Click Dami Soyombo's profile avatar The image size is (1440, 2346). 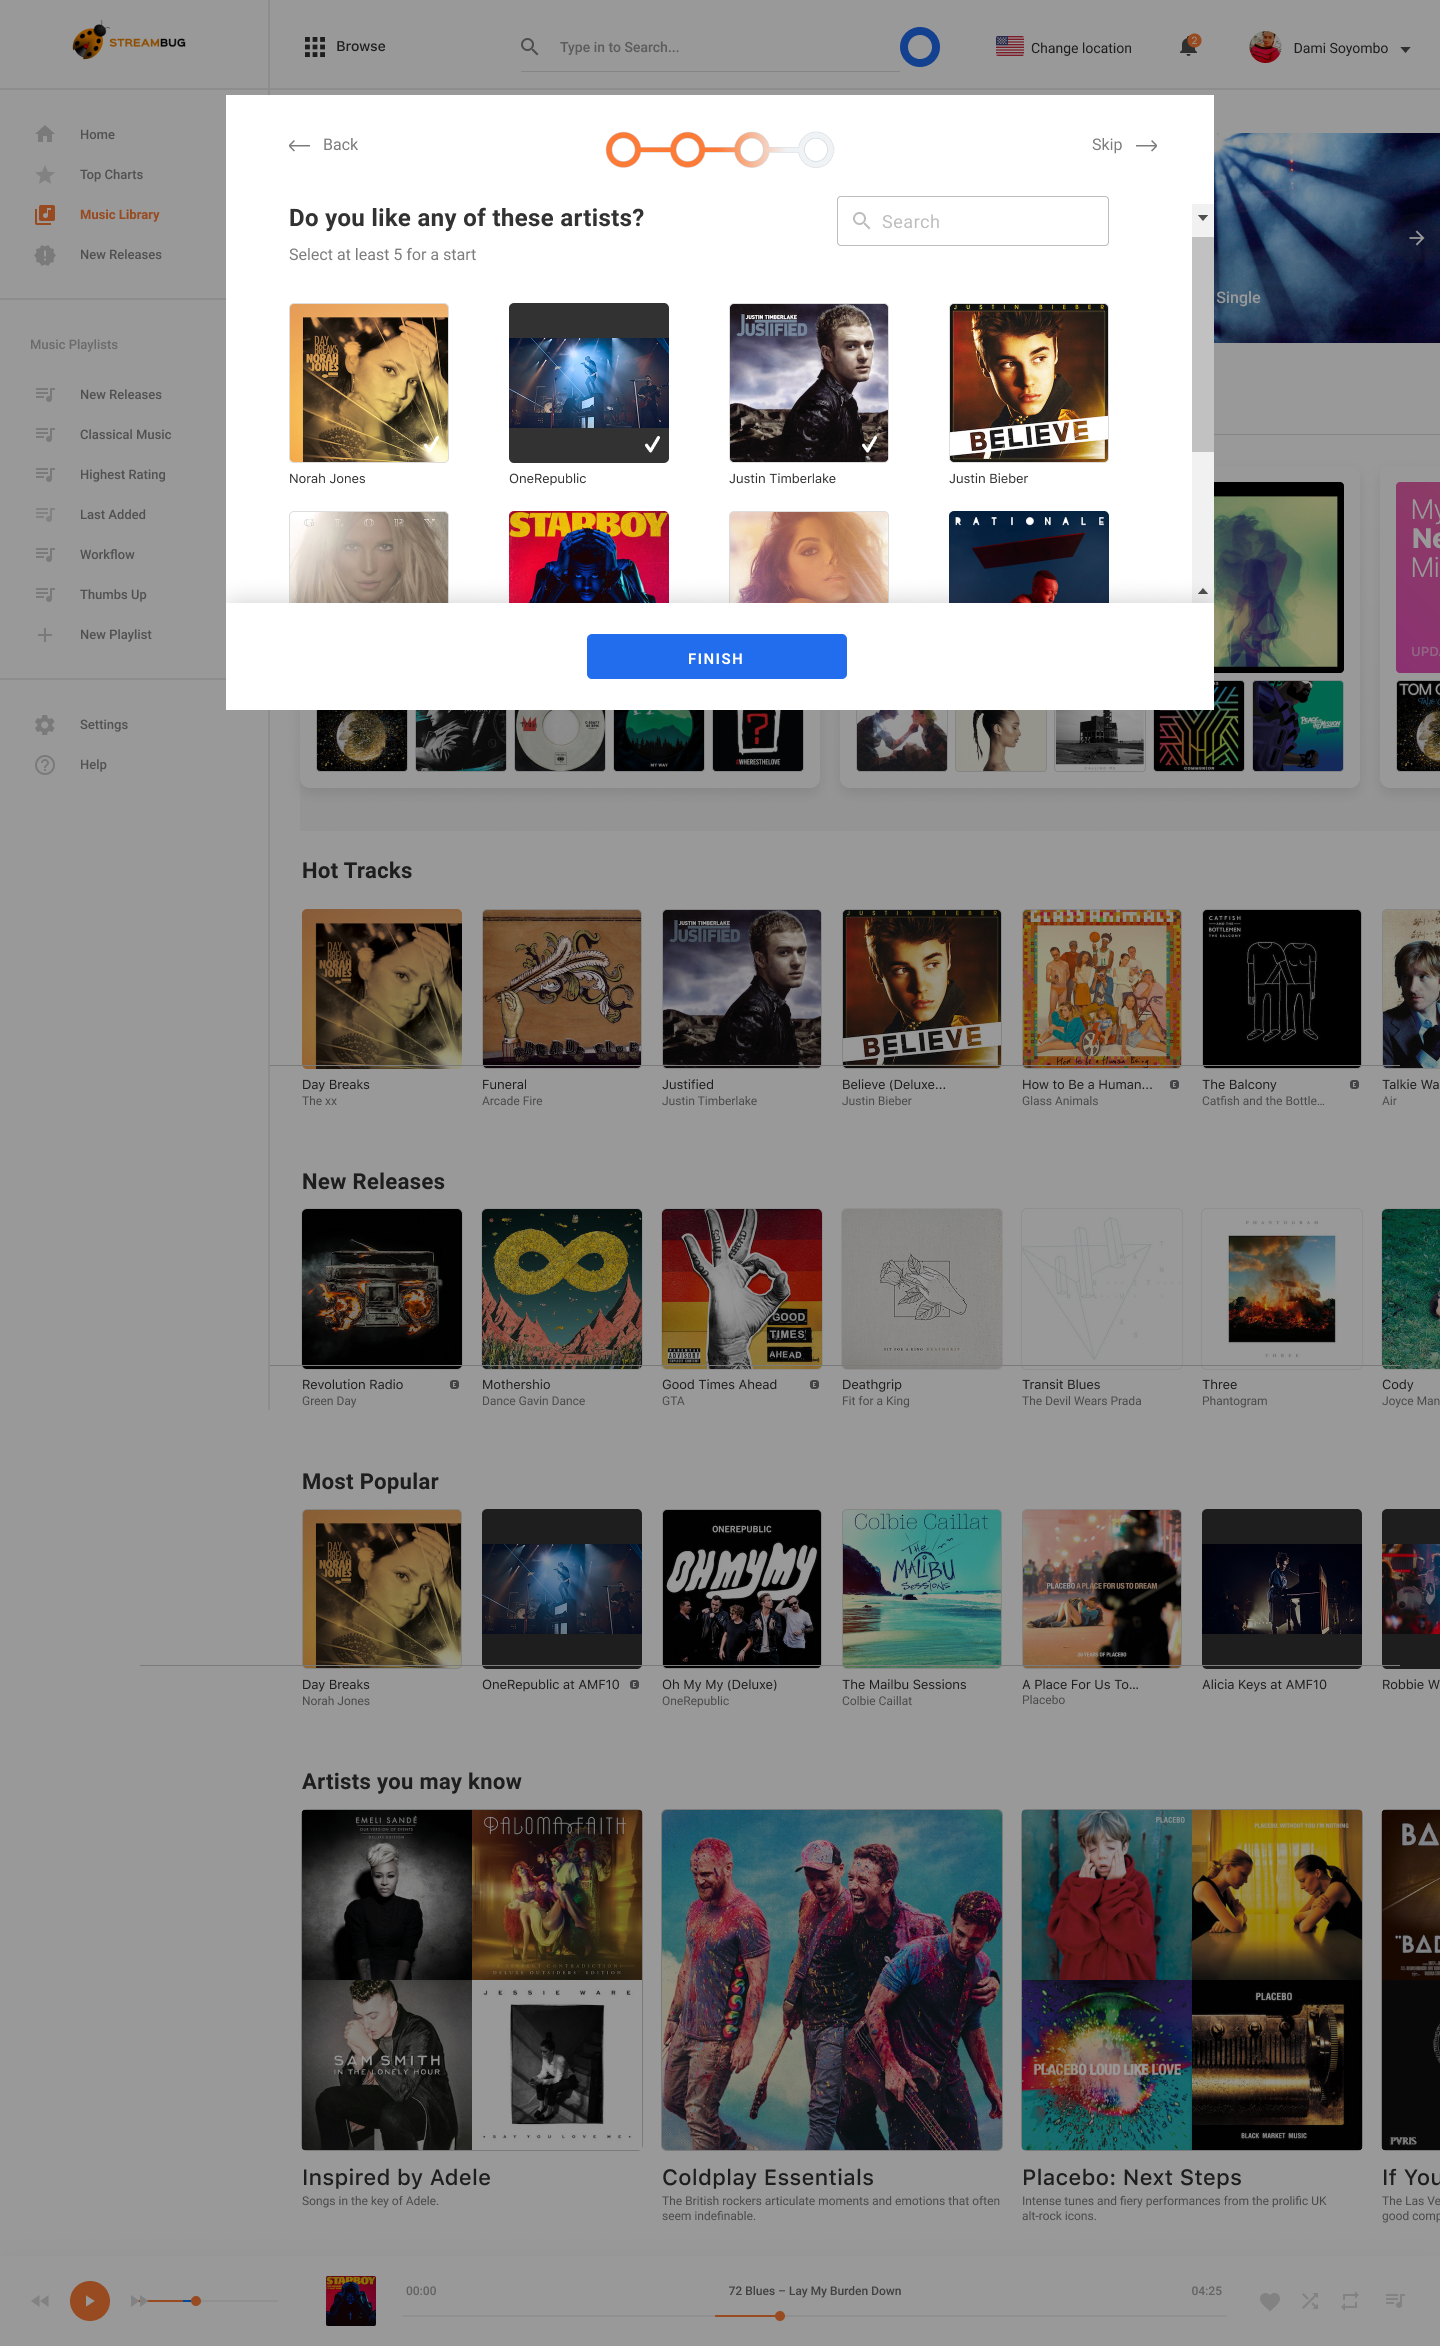[x=1266, y=47]
